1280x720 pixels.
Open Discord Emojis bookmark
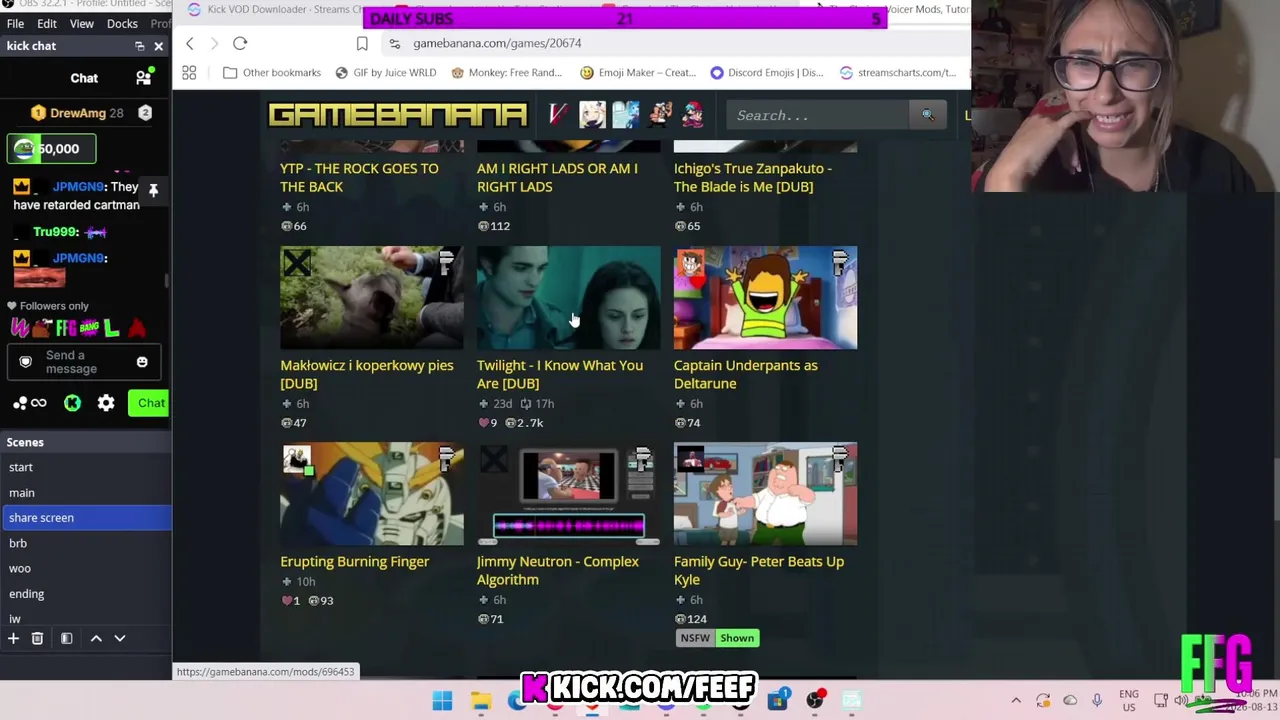(x=766, y=72)
